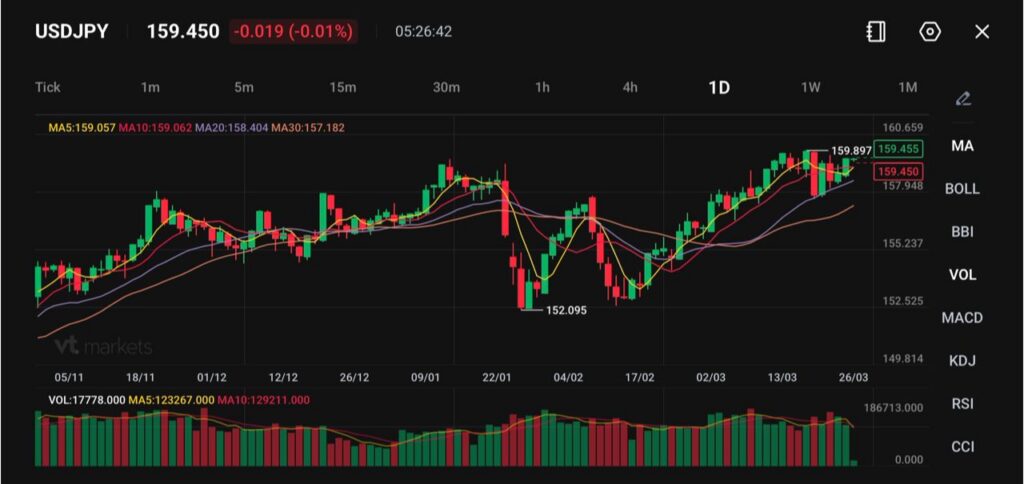Select the 4h timeframe
The height and width of the screenshot is (484, 1024).
point(630,87)
